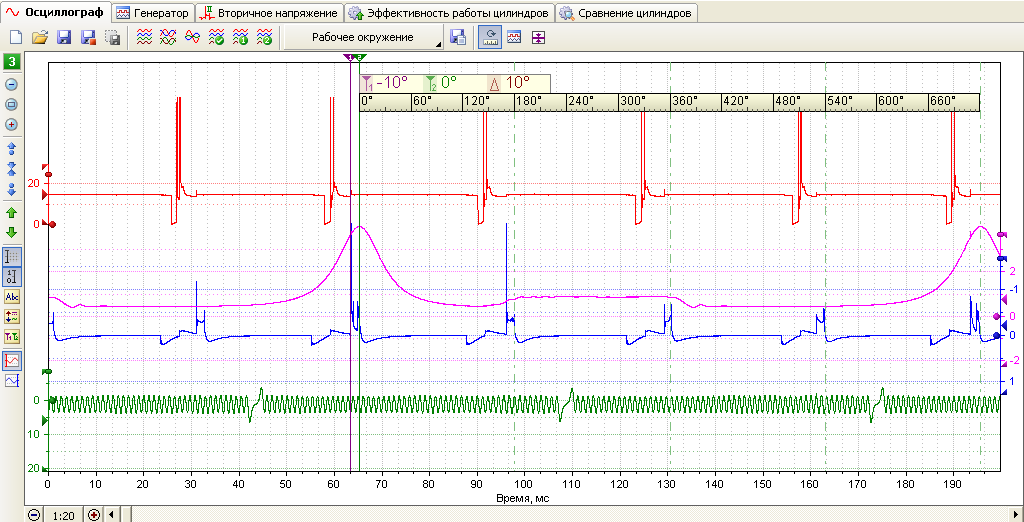Viewport: 1024px width, 522px height.
Task: Toggle the T1 T2 markers button
Action: pos(12,337)
